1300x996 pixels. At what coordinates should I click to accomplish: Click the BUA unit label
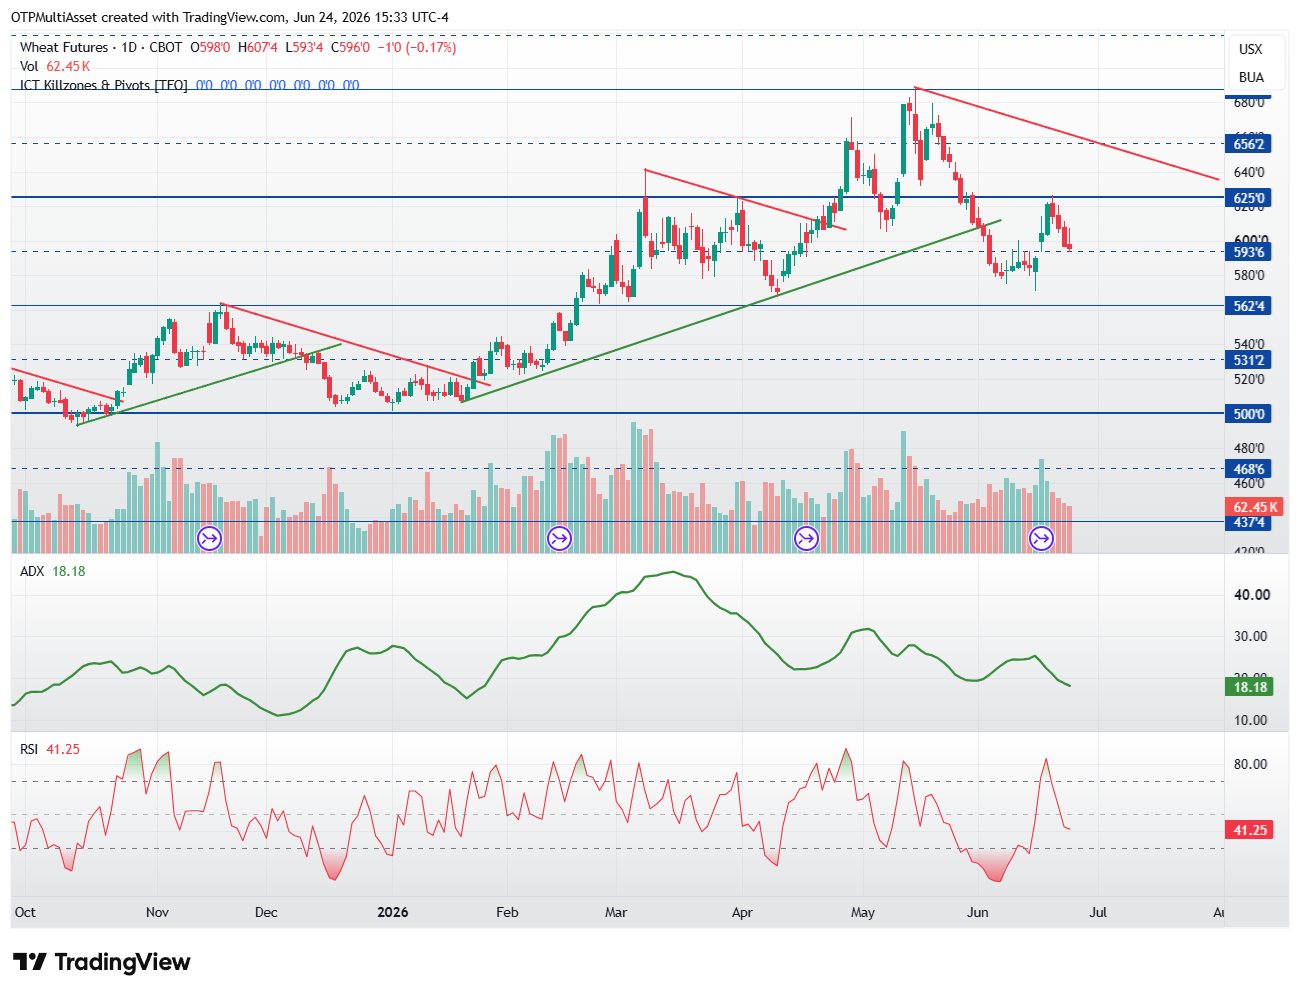[x=1251, y=77]
